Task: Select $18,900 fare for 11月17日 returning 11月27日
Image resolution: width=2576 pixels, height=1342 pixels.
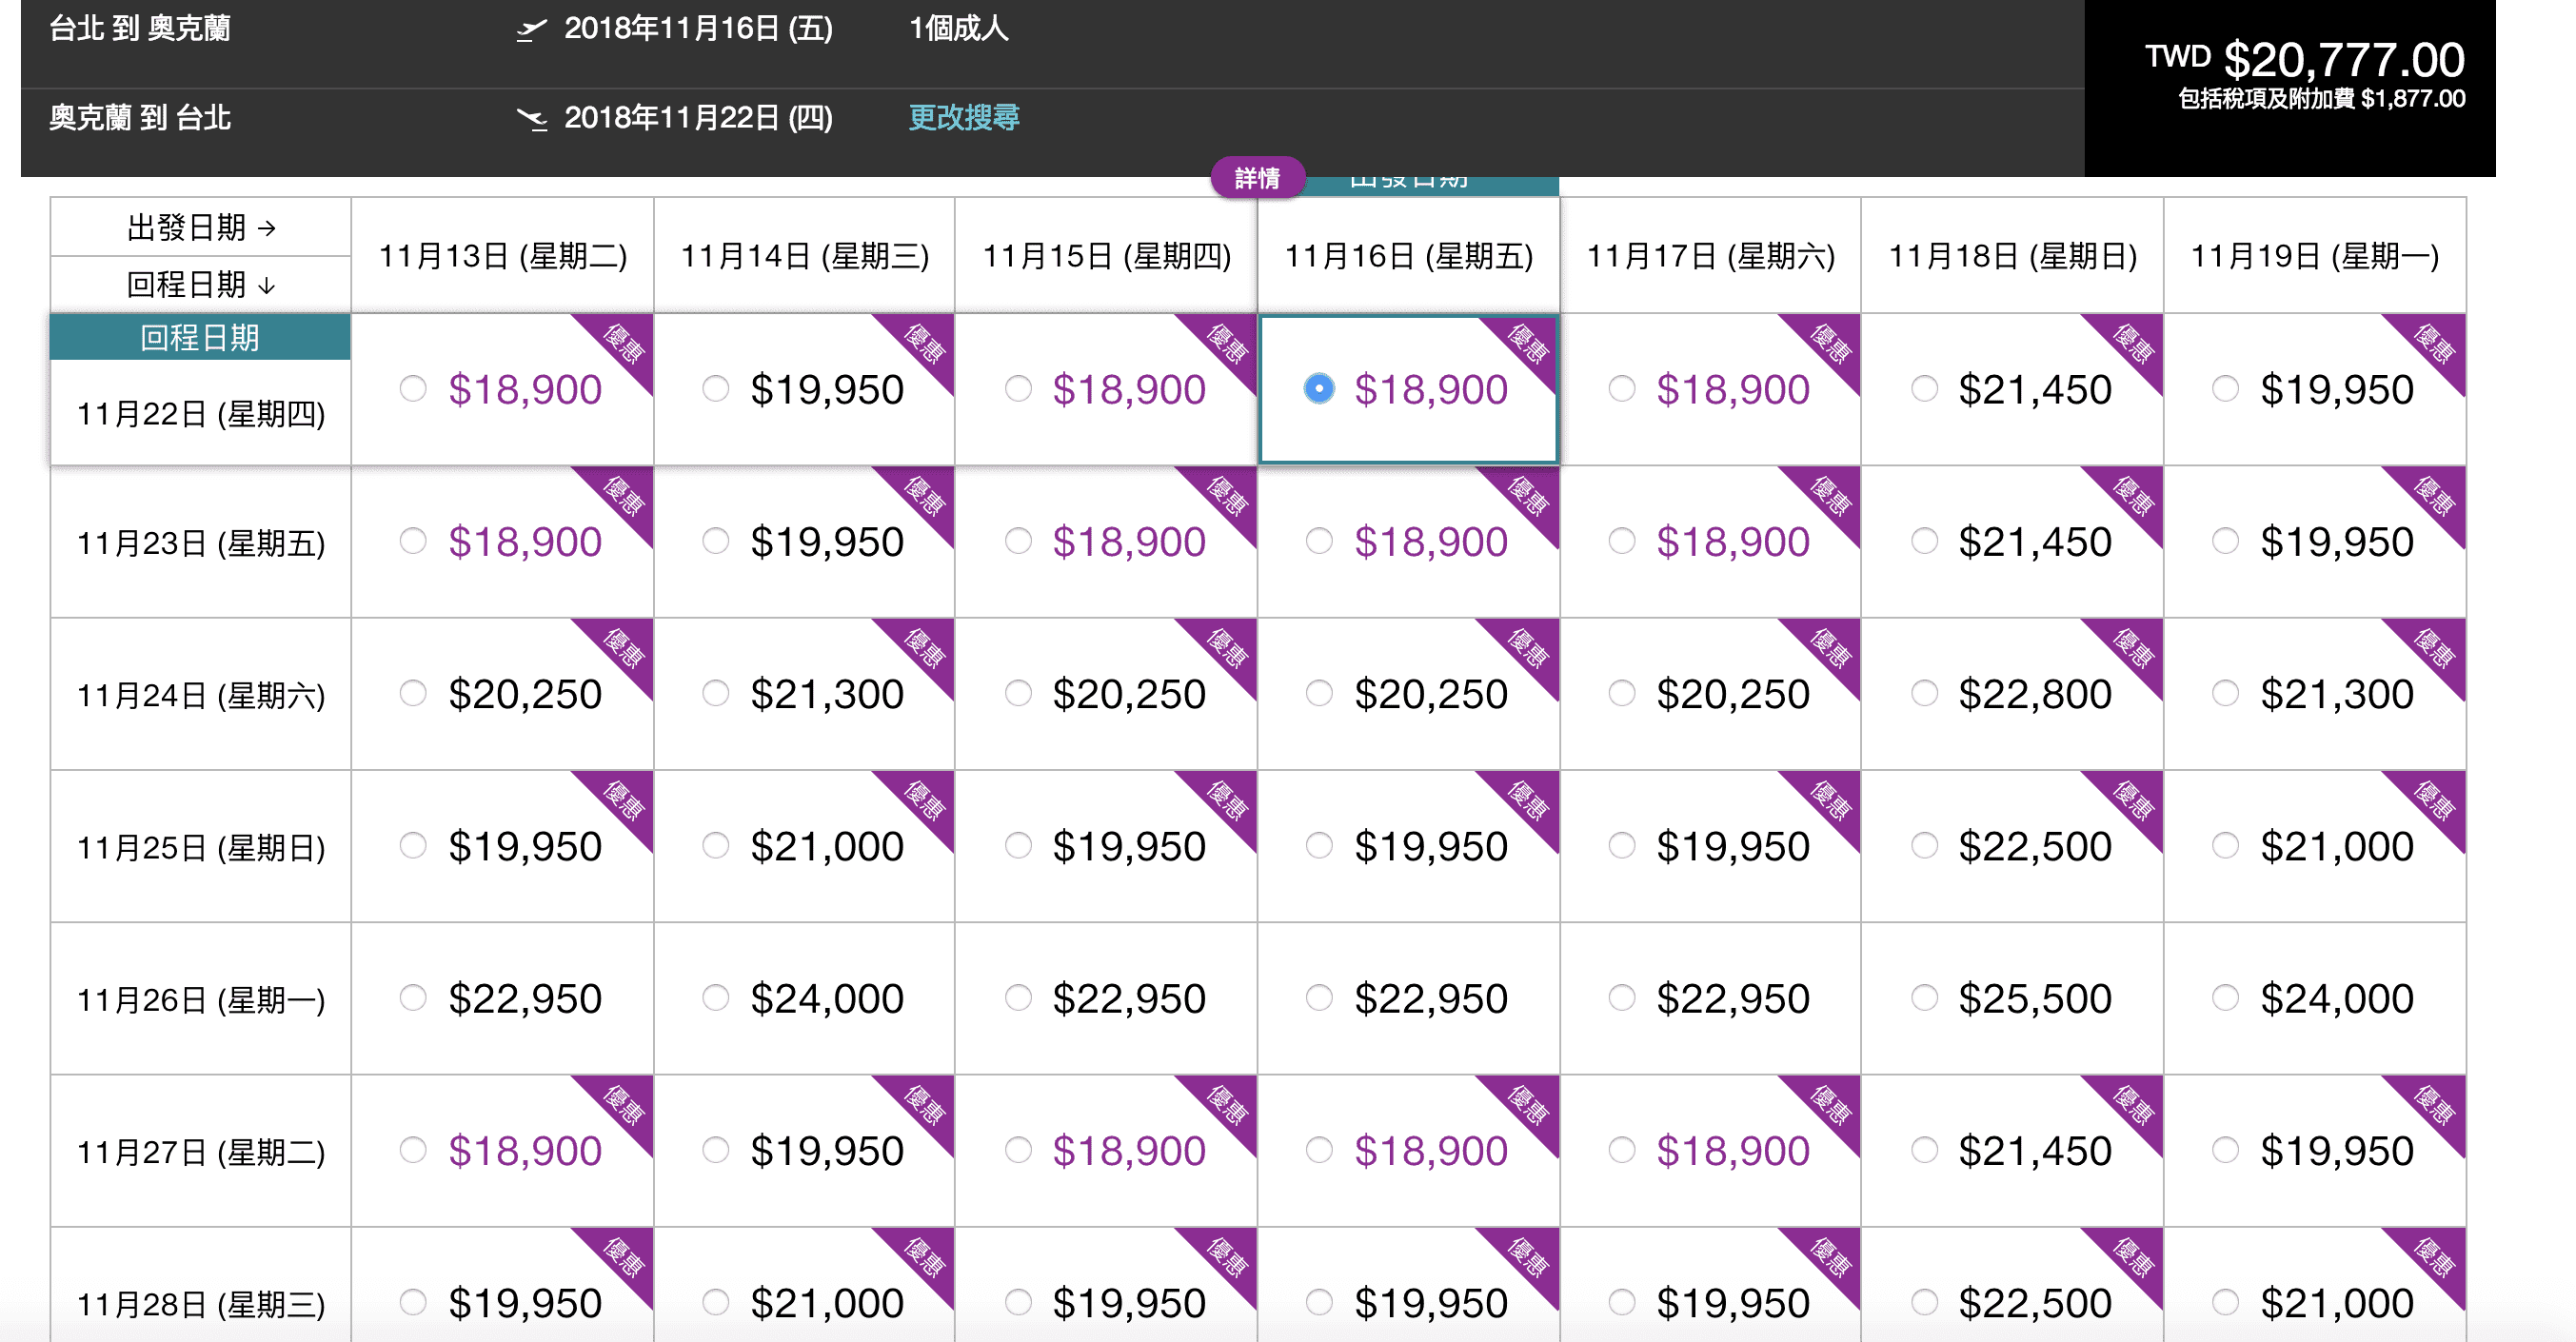Action: click(1622, 1151)
